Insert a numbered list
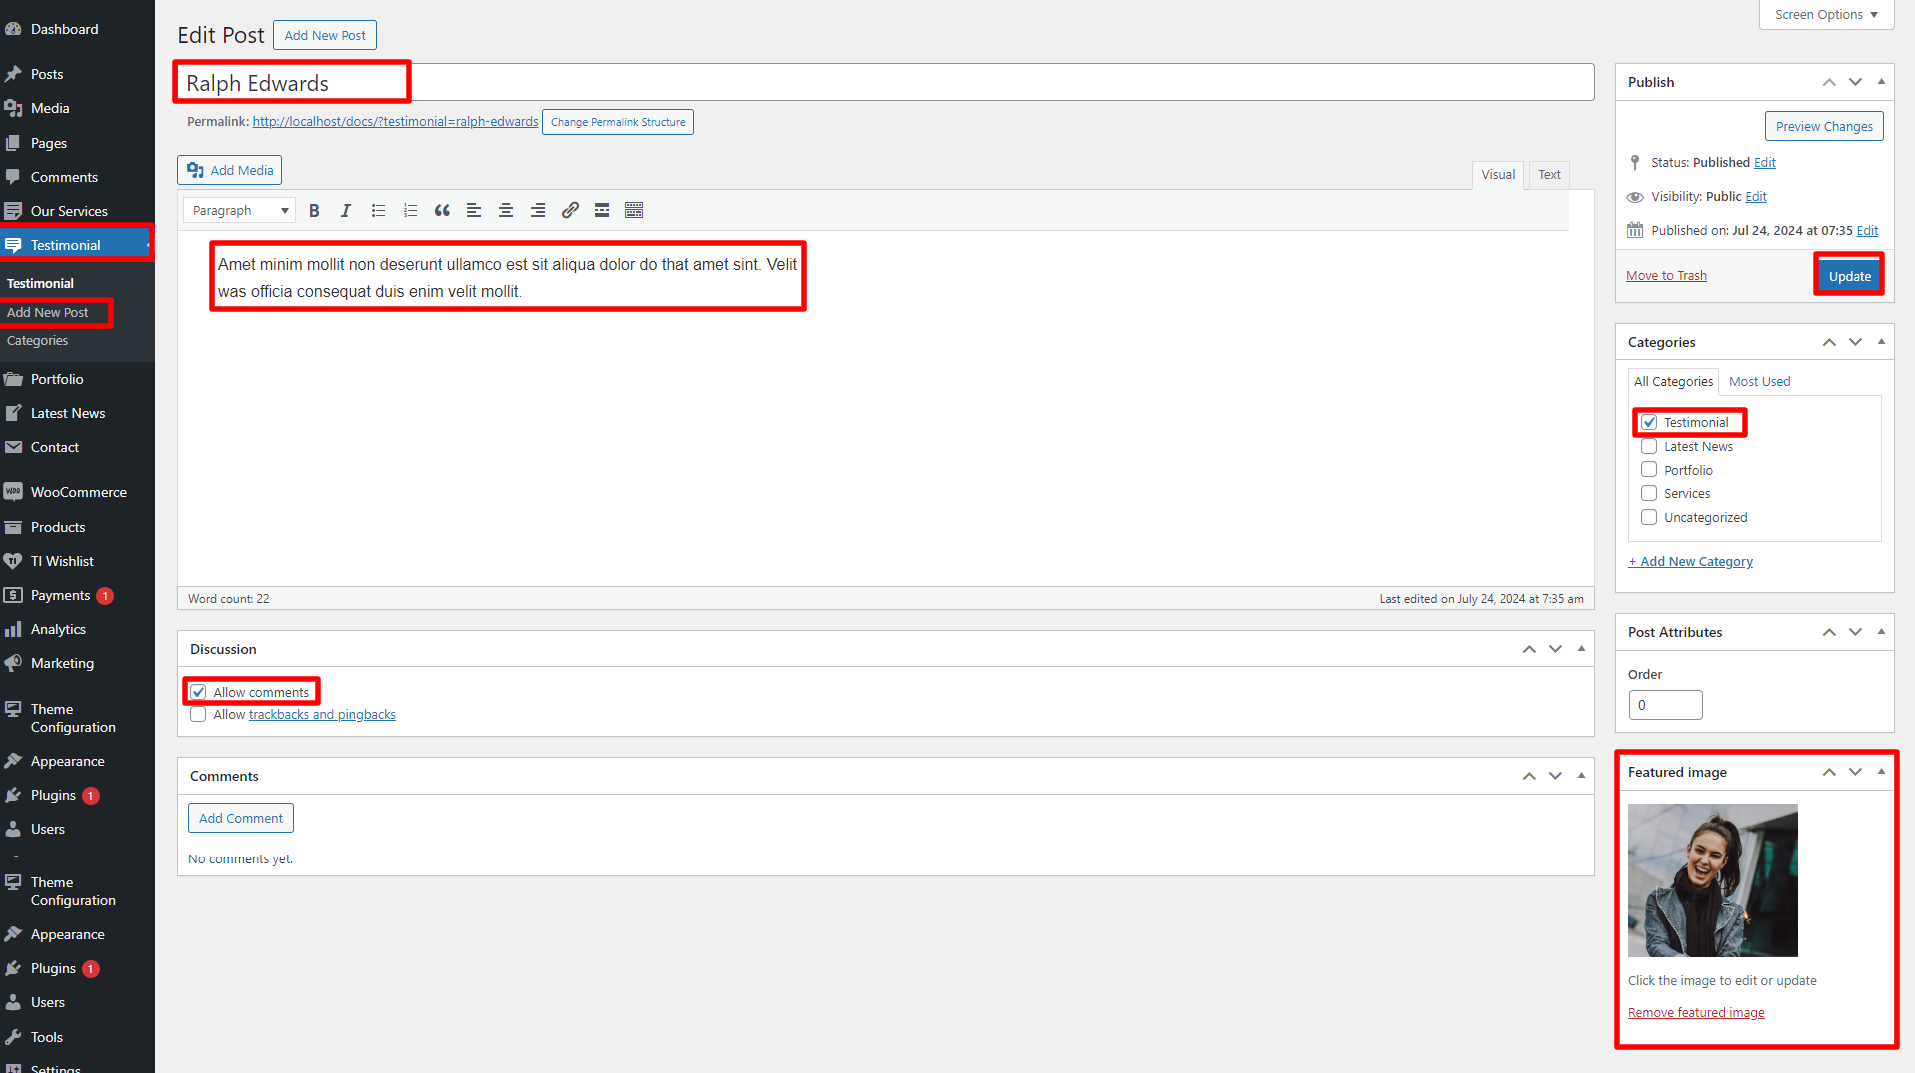Viewport: 1915px width, 1073px height. click(x=410, y=210)
